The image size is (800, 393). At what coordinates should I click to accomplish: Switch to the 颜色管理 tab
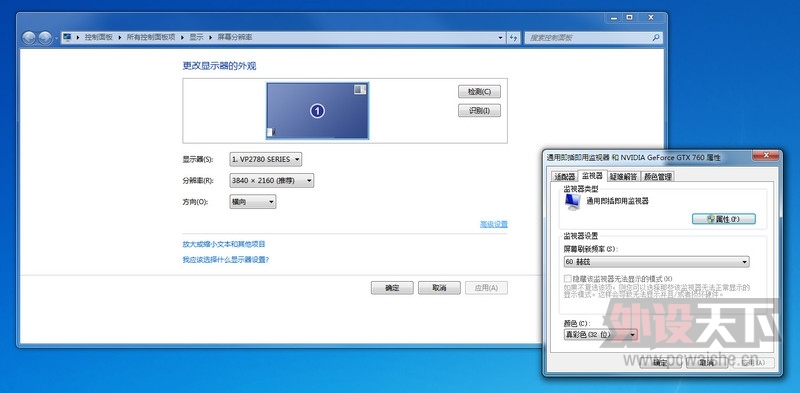658,177
